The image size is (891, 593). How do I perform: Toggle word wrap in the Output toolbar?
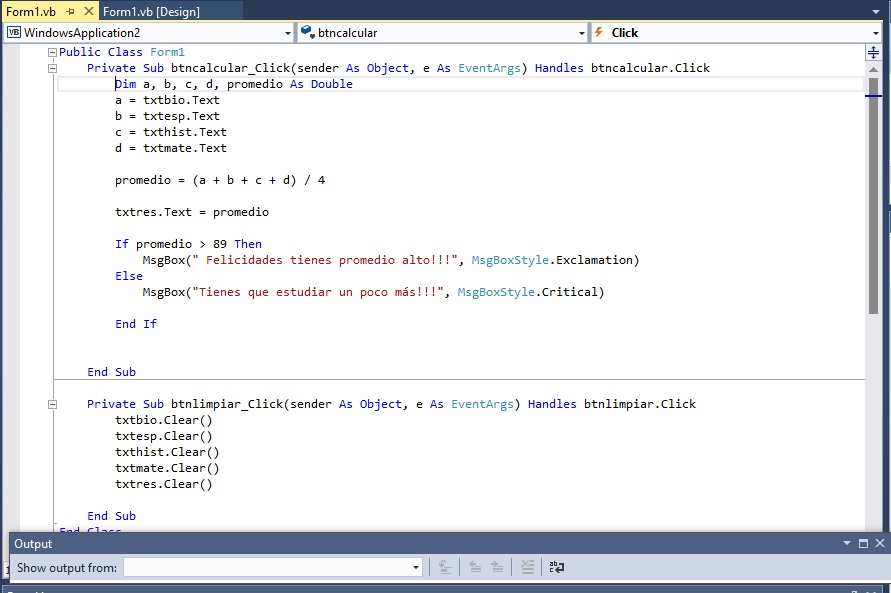pyautogui.click(x=556, y=567)
